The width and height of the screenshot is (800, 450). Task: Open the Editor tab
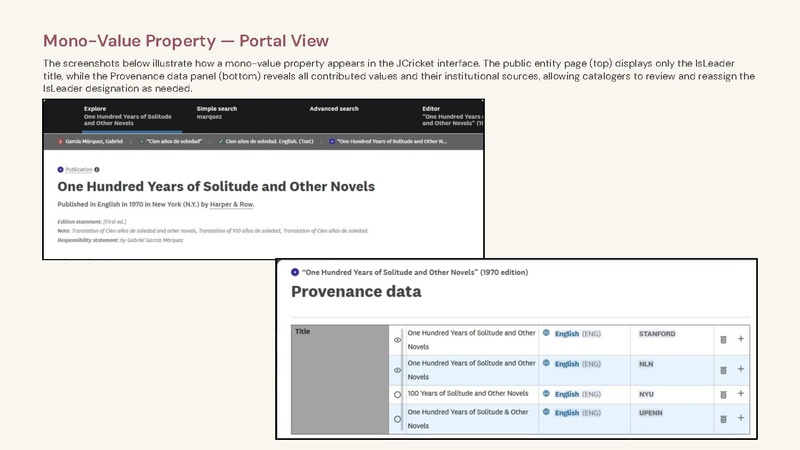coord(452,116)
